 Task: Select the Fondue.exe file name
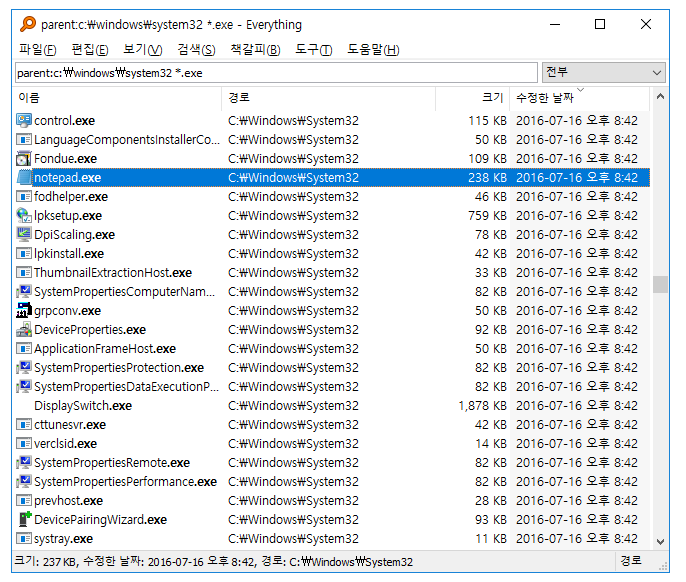tap(65, 158)
